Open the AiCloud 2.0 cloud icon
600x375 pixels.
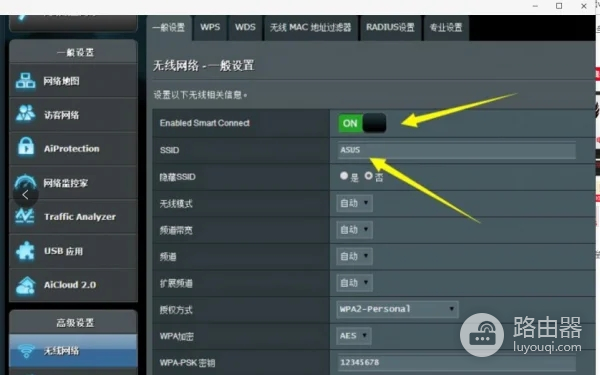pyautogui.click(x=25, y=285)
